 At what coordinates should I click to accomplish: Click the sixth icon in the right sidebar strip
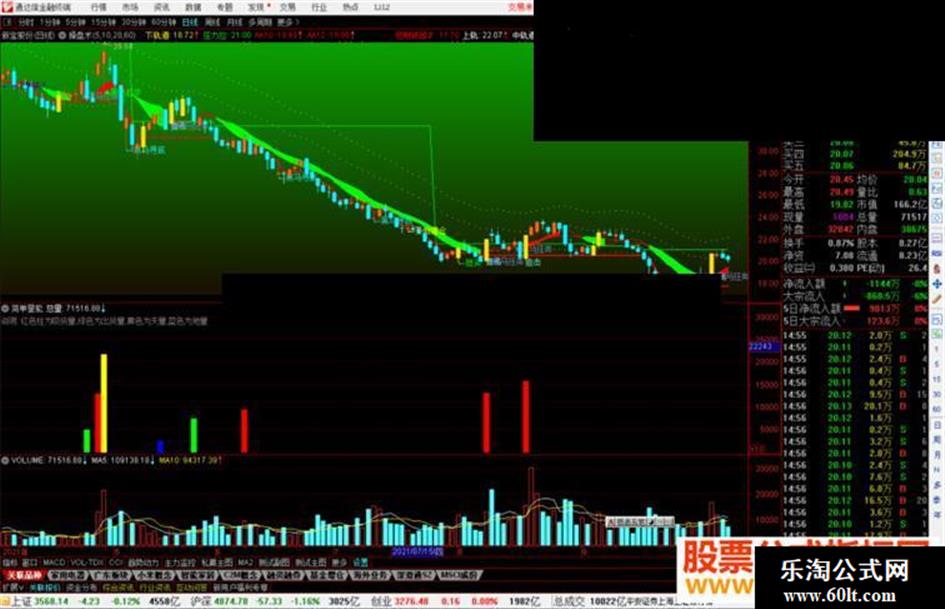pos(937,218)
